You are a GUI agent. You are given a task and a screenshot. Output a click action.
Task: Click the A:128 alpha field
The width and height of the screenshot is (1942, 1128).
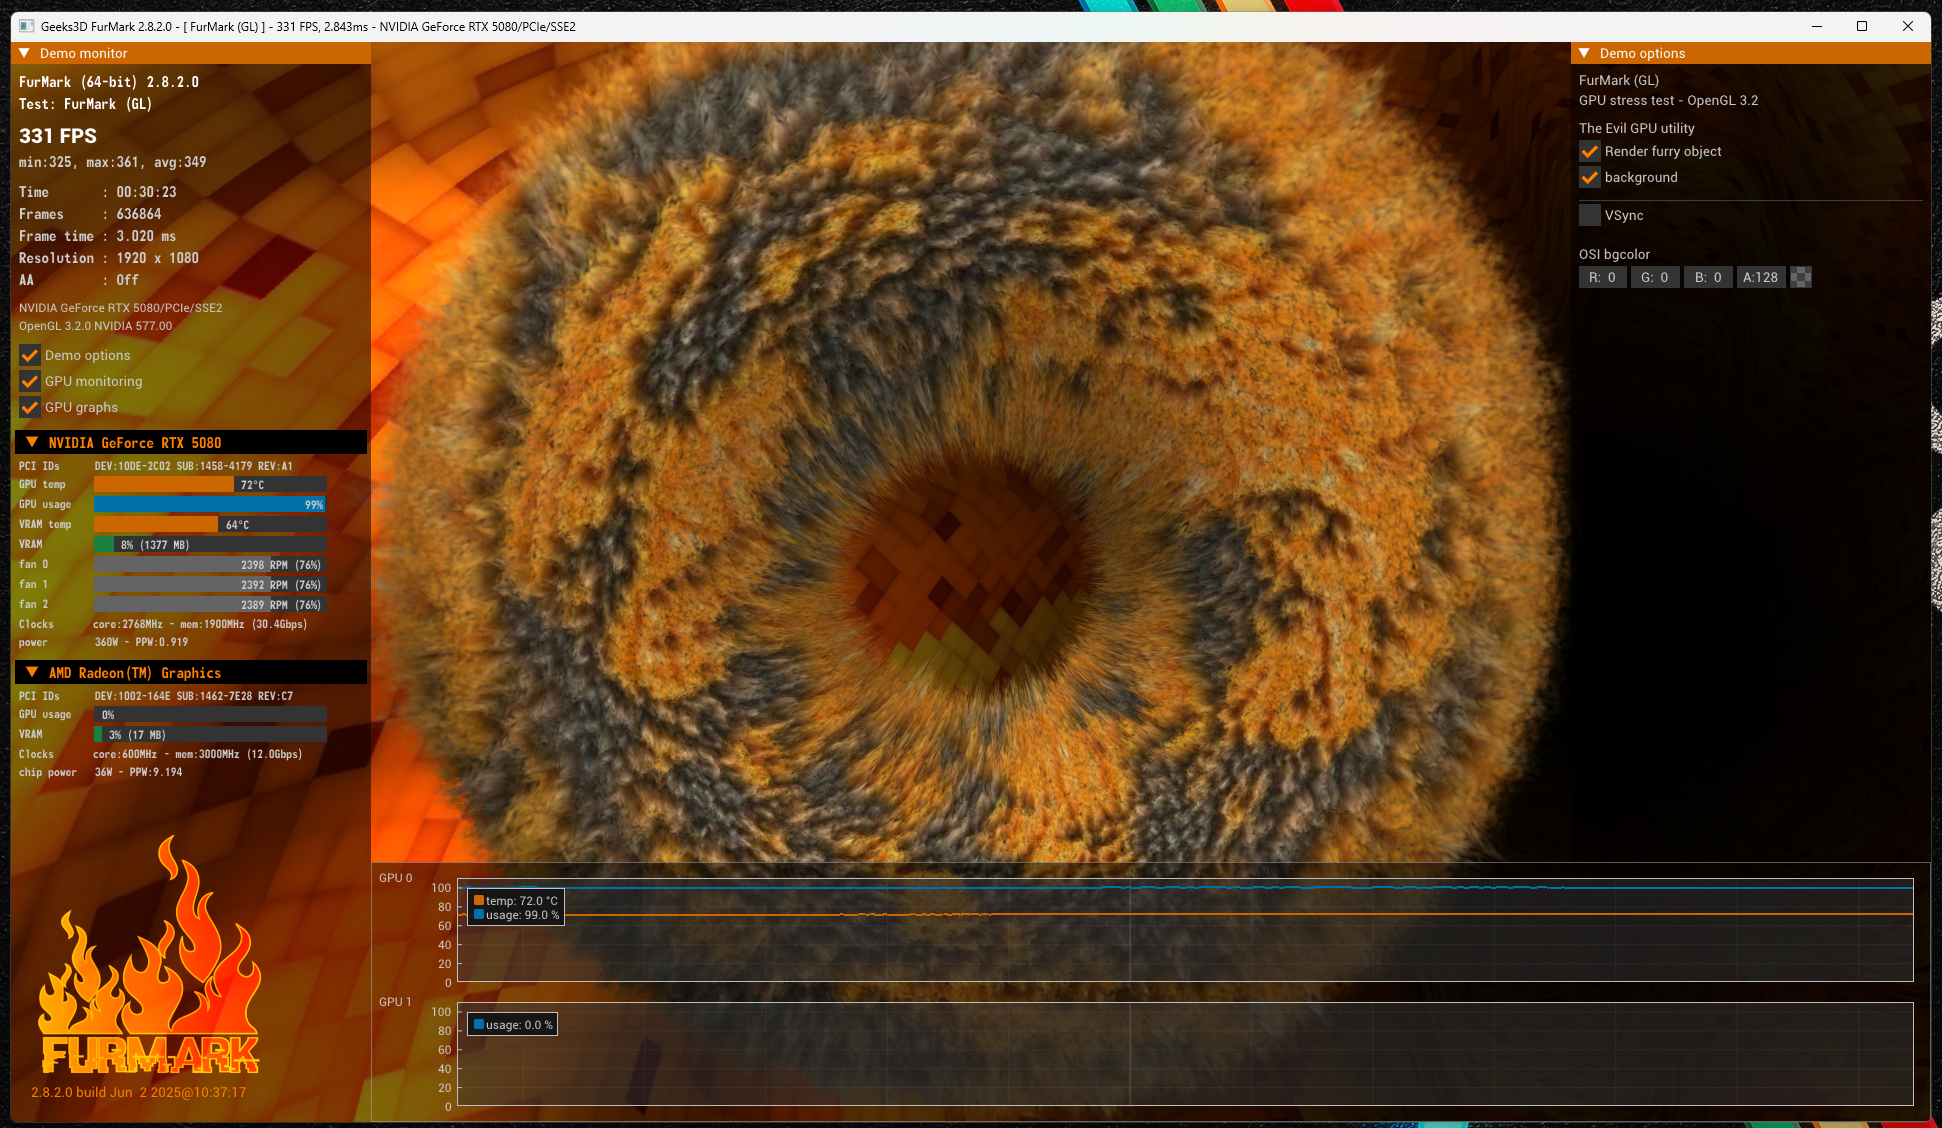[1760, 277]
